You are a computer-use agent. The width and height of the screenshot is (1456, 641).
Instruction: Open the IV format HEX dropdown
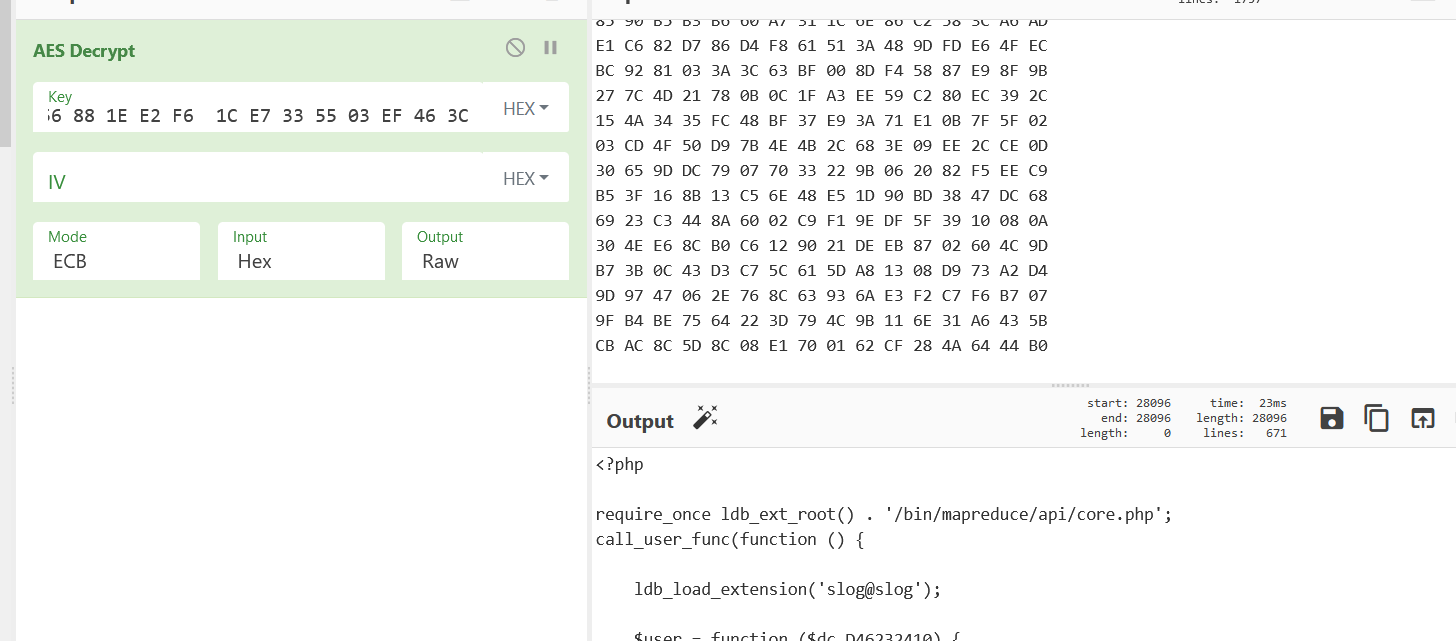[x=526, y=178]
